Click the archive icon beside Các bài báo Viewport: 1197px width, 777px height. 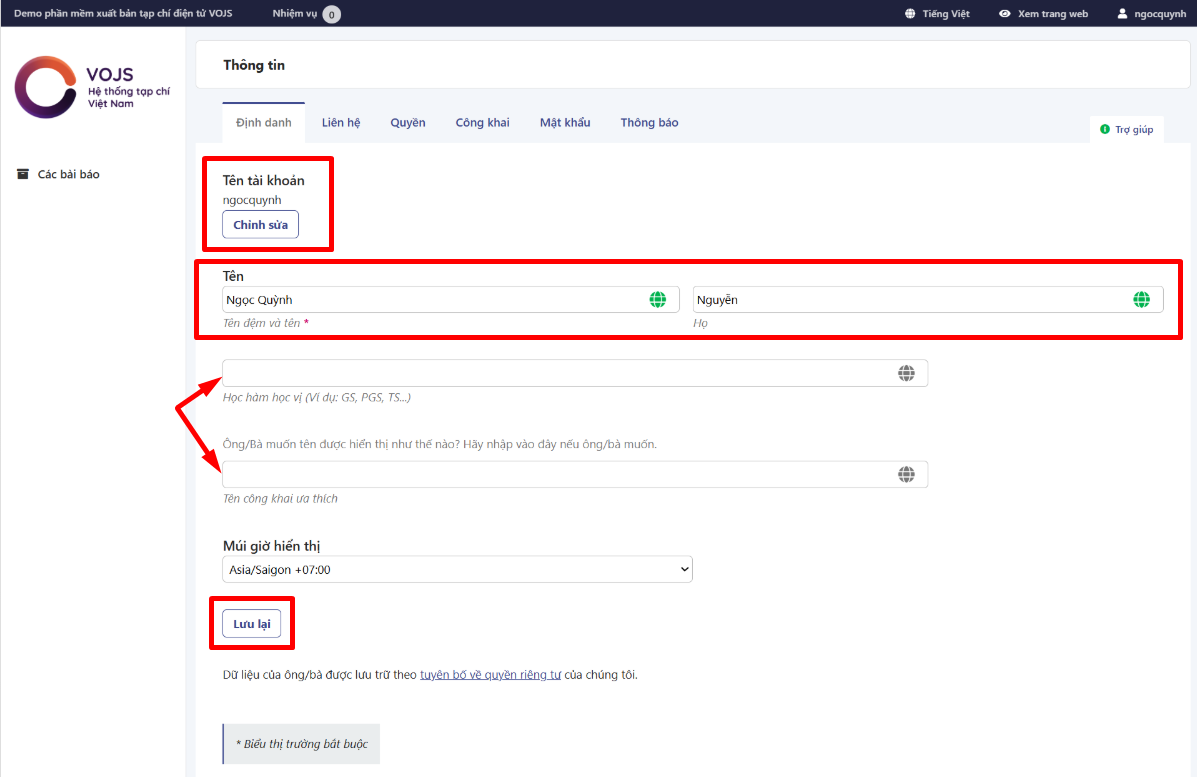[x=23, y=174]
